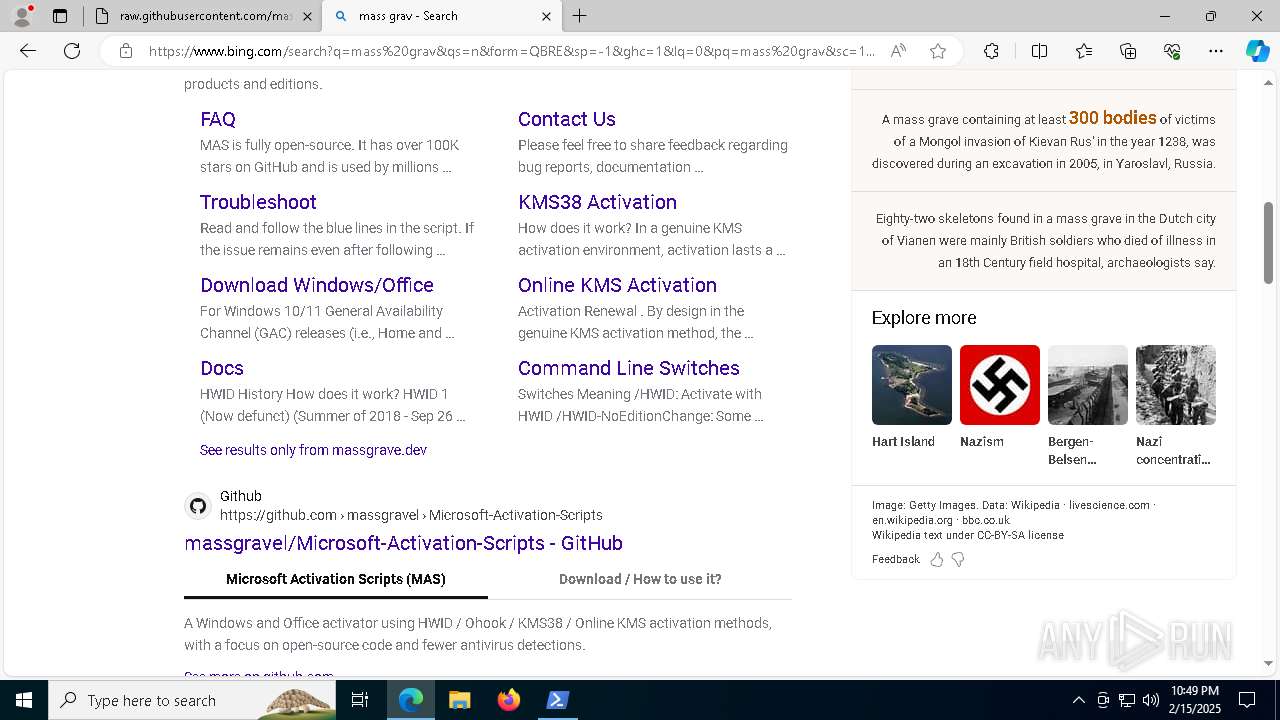Click scroll up arrow of page scrollbar
This screenshot has width=1280, height=720.
pos(1269,83)
